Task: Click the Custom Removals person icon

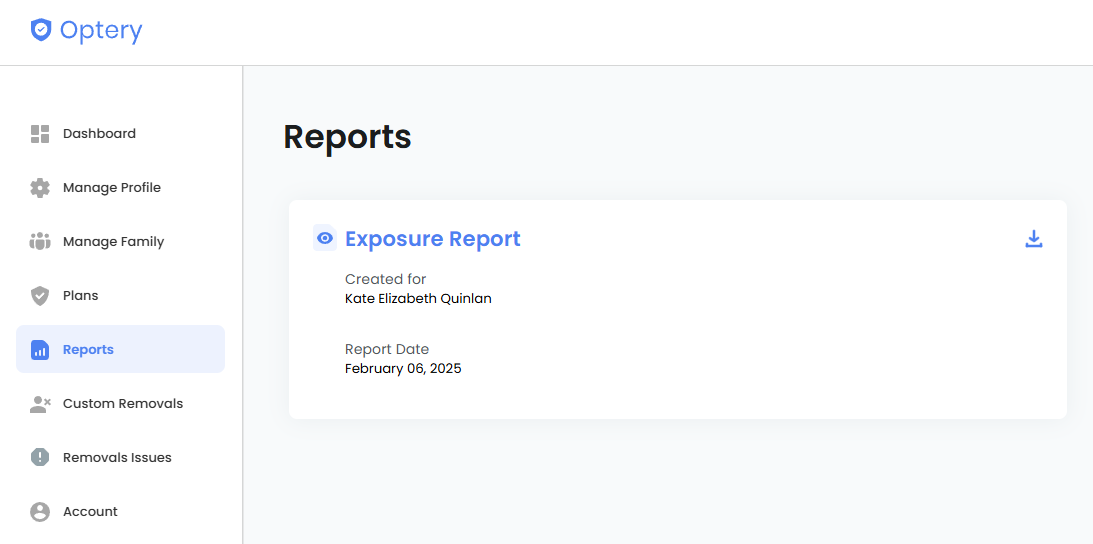Action: tap(40, 404)
